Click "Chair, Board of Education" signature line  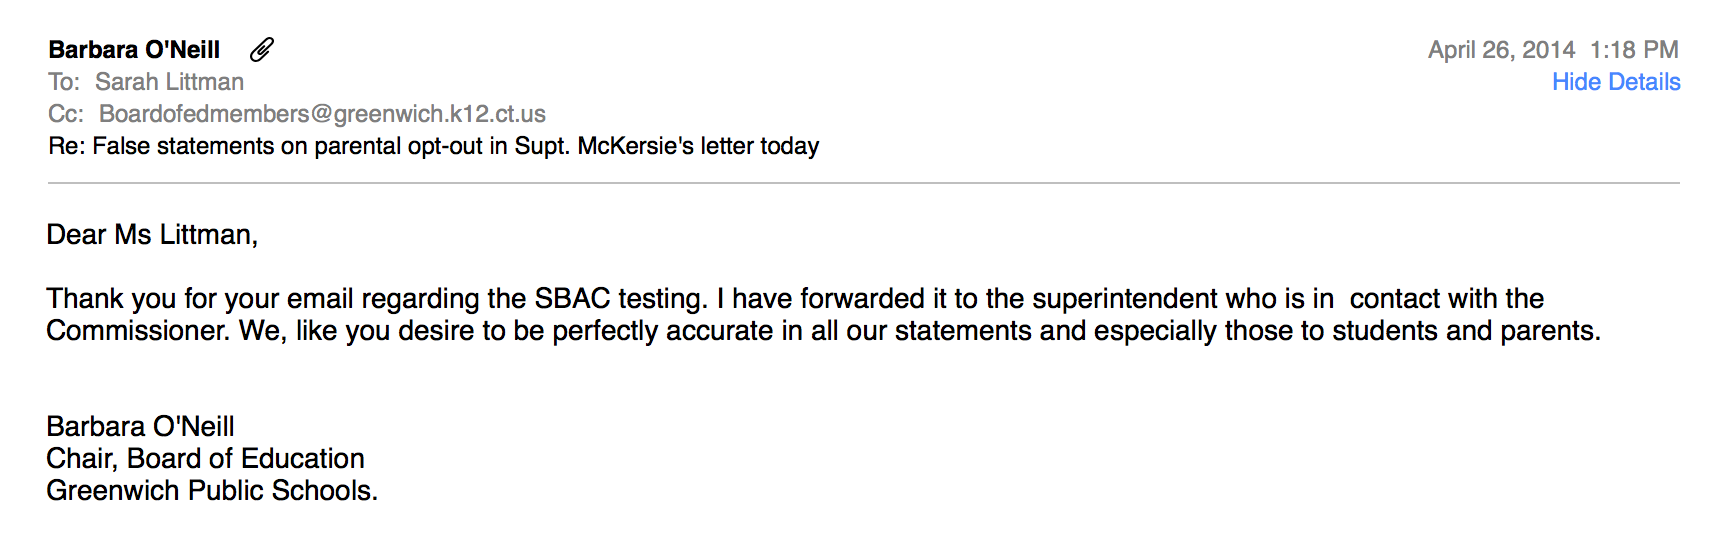[x=205, y=458]
